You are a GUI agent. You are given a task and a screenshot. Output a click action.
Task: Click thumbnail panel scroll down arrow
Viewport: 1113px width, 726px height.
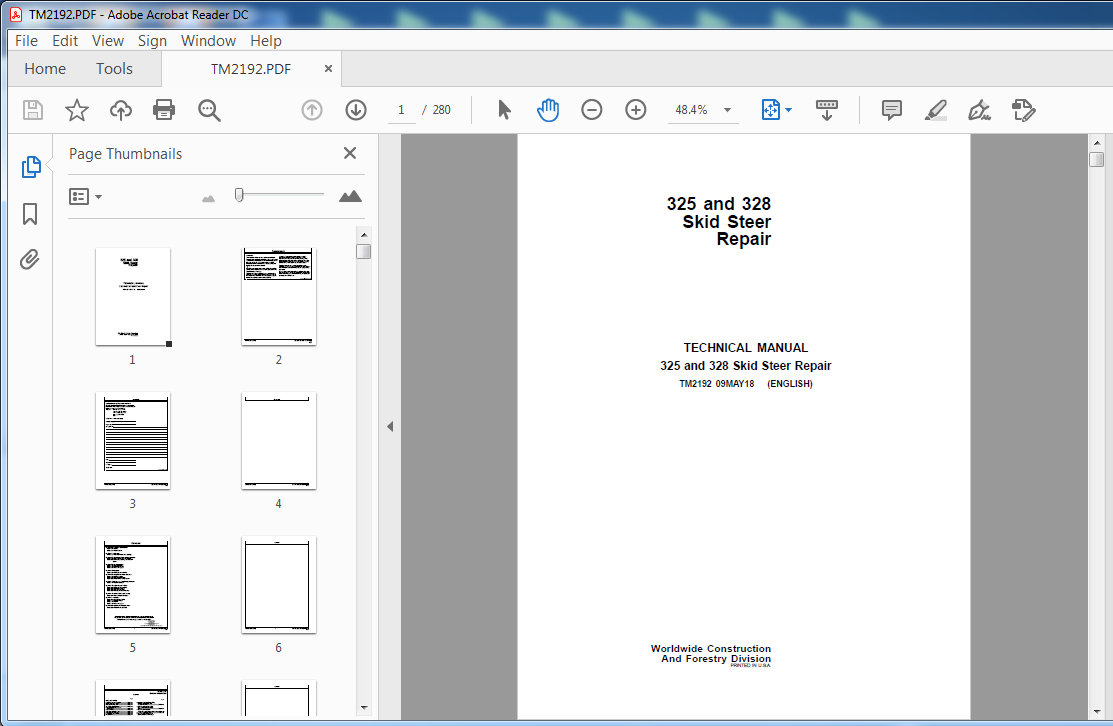pyautogui.click(x=363, y=708)
